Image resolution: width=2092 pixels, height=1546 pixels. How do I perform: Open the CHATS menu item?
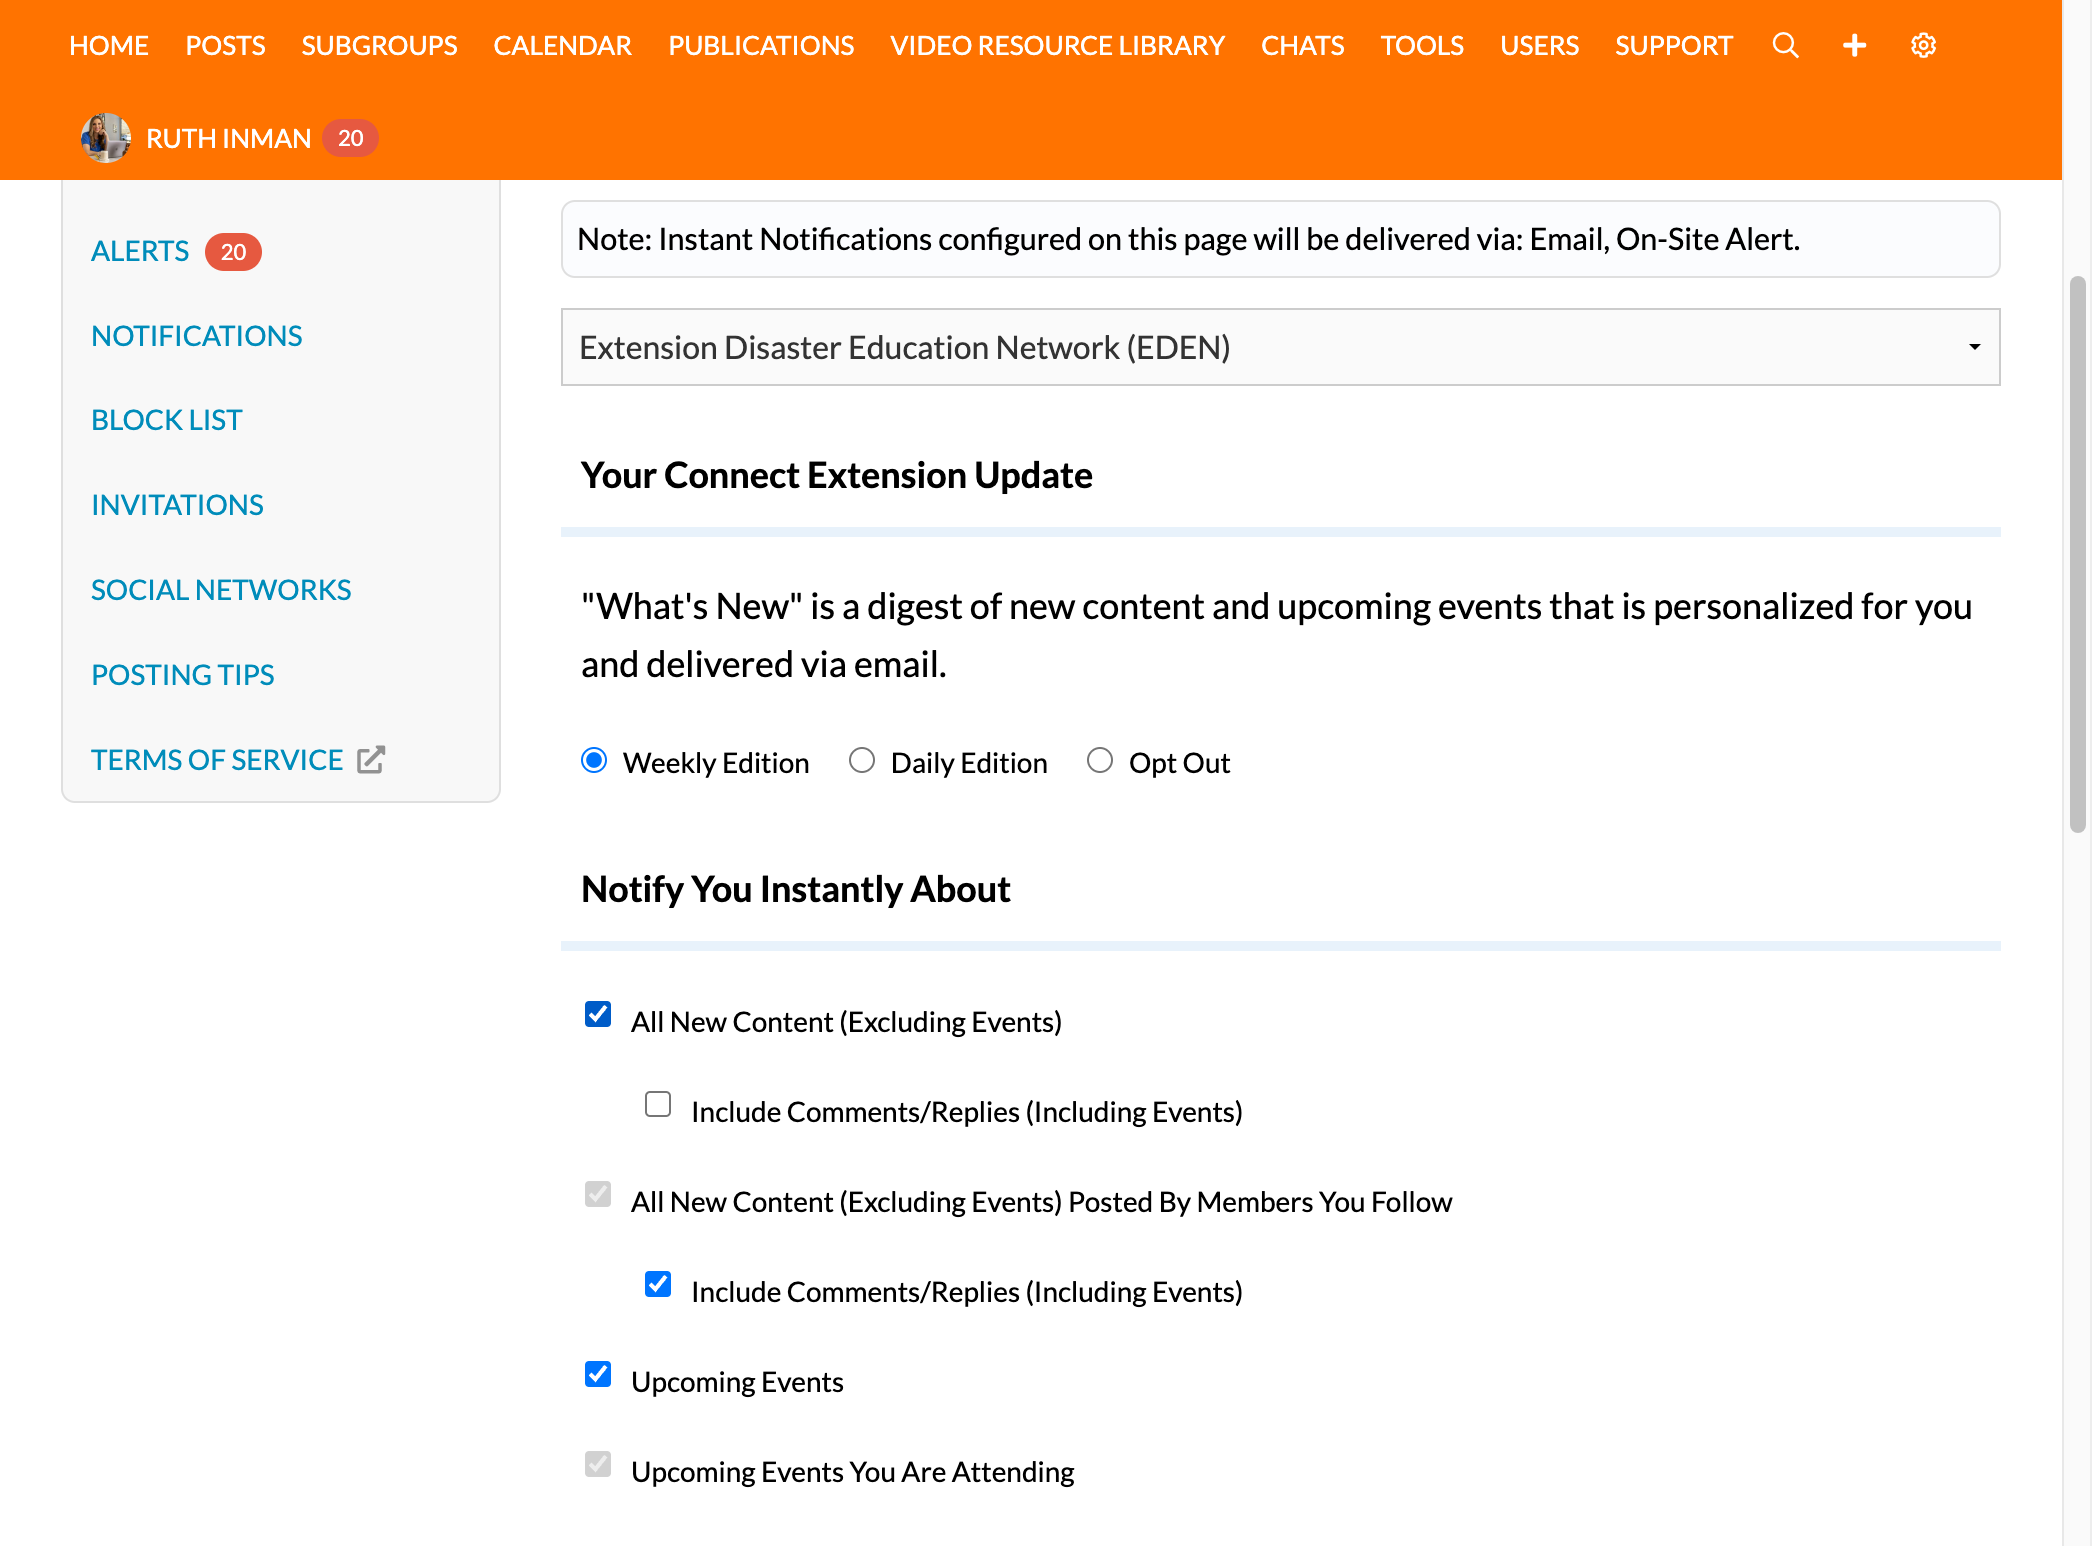1302,45
